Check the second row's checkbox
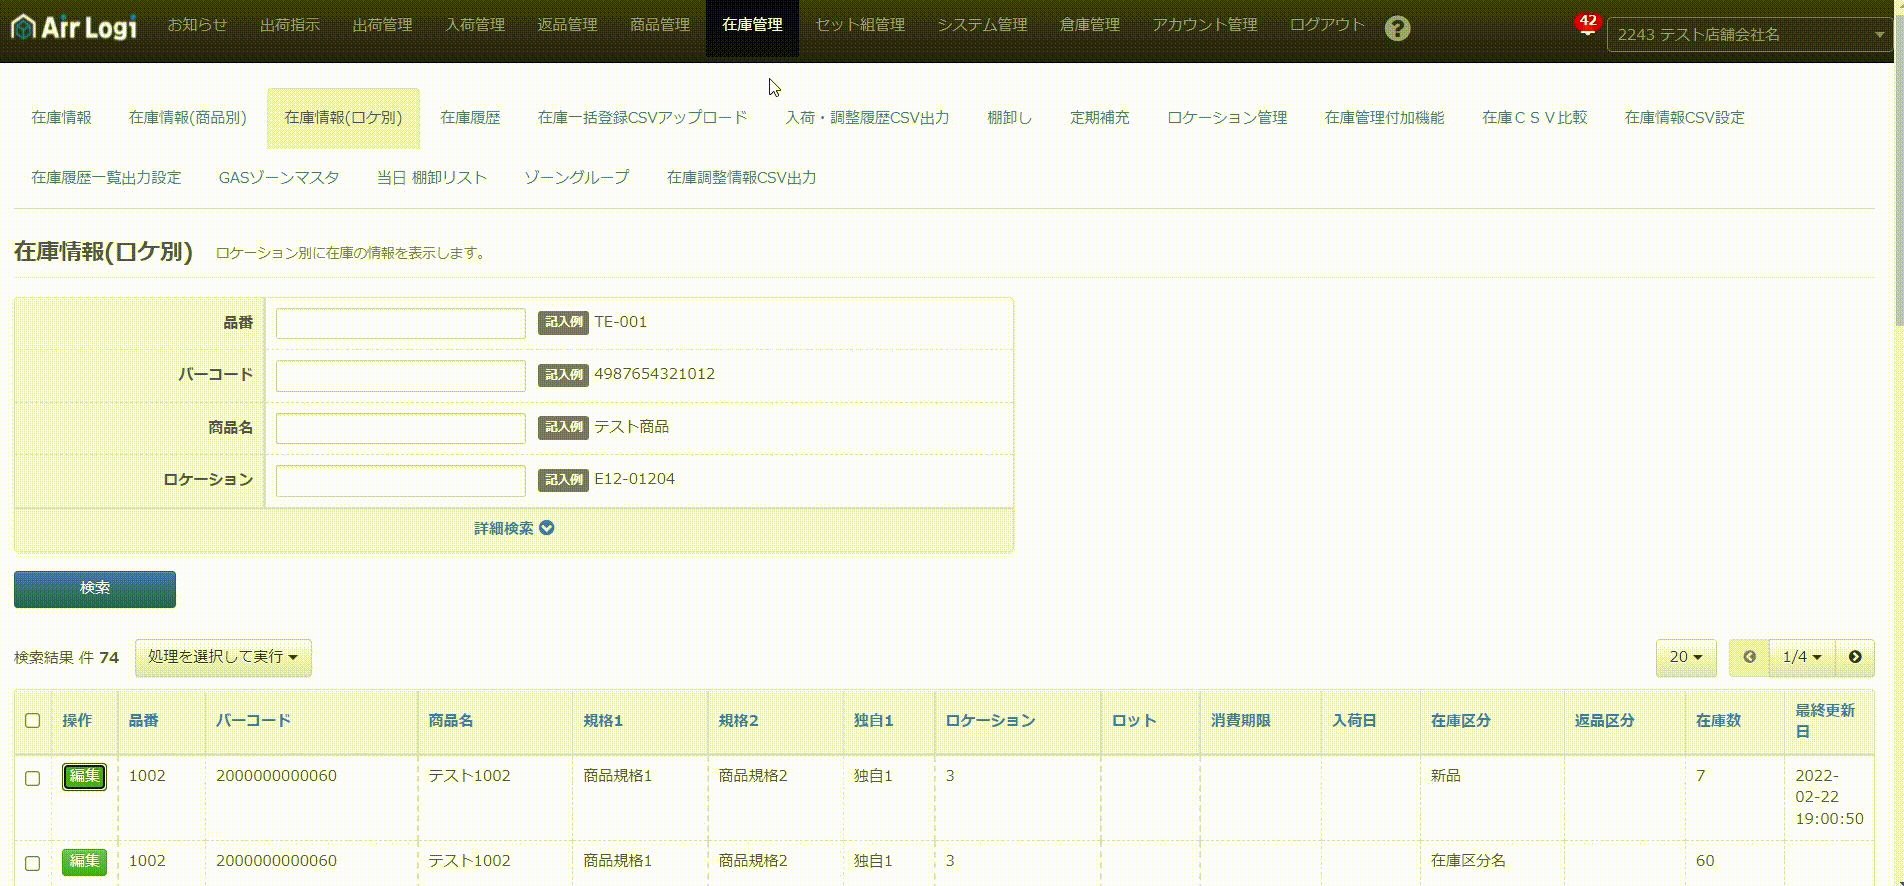Viewport: 1904px width, 886px height. [32, 863]
